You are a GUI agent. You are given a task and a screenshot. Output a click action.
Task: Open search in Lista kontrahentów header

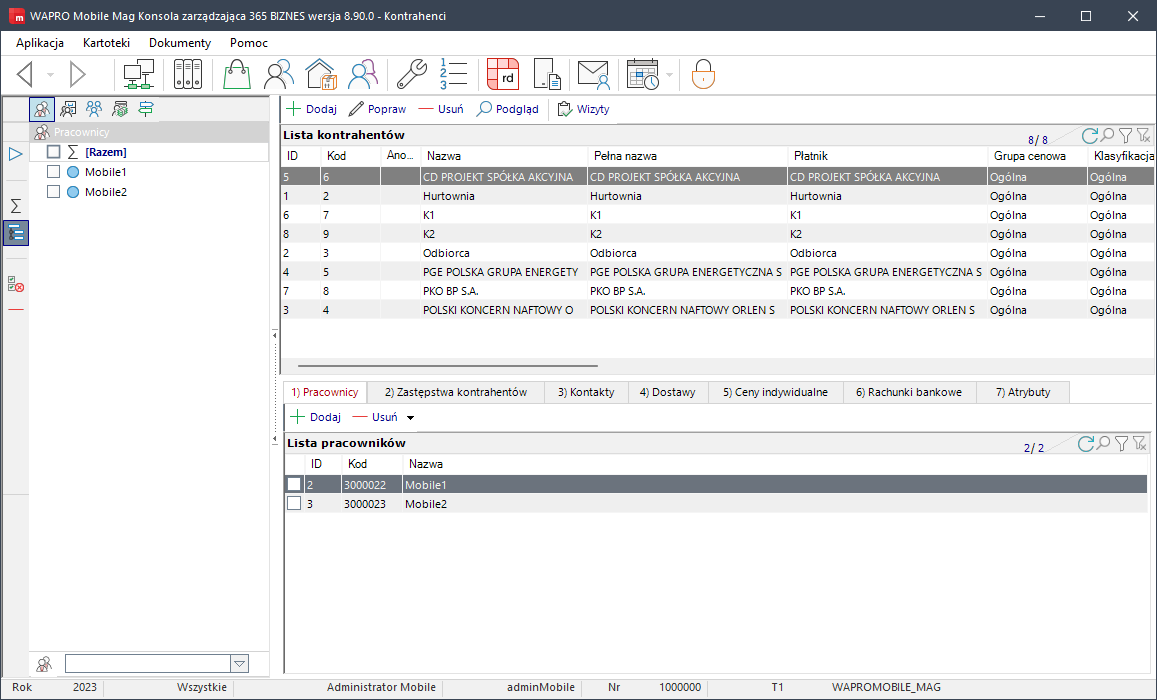point(1107,136)
